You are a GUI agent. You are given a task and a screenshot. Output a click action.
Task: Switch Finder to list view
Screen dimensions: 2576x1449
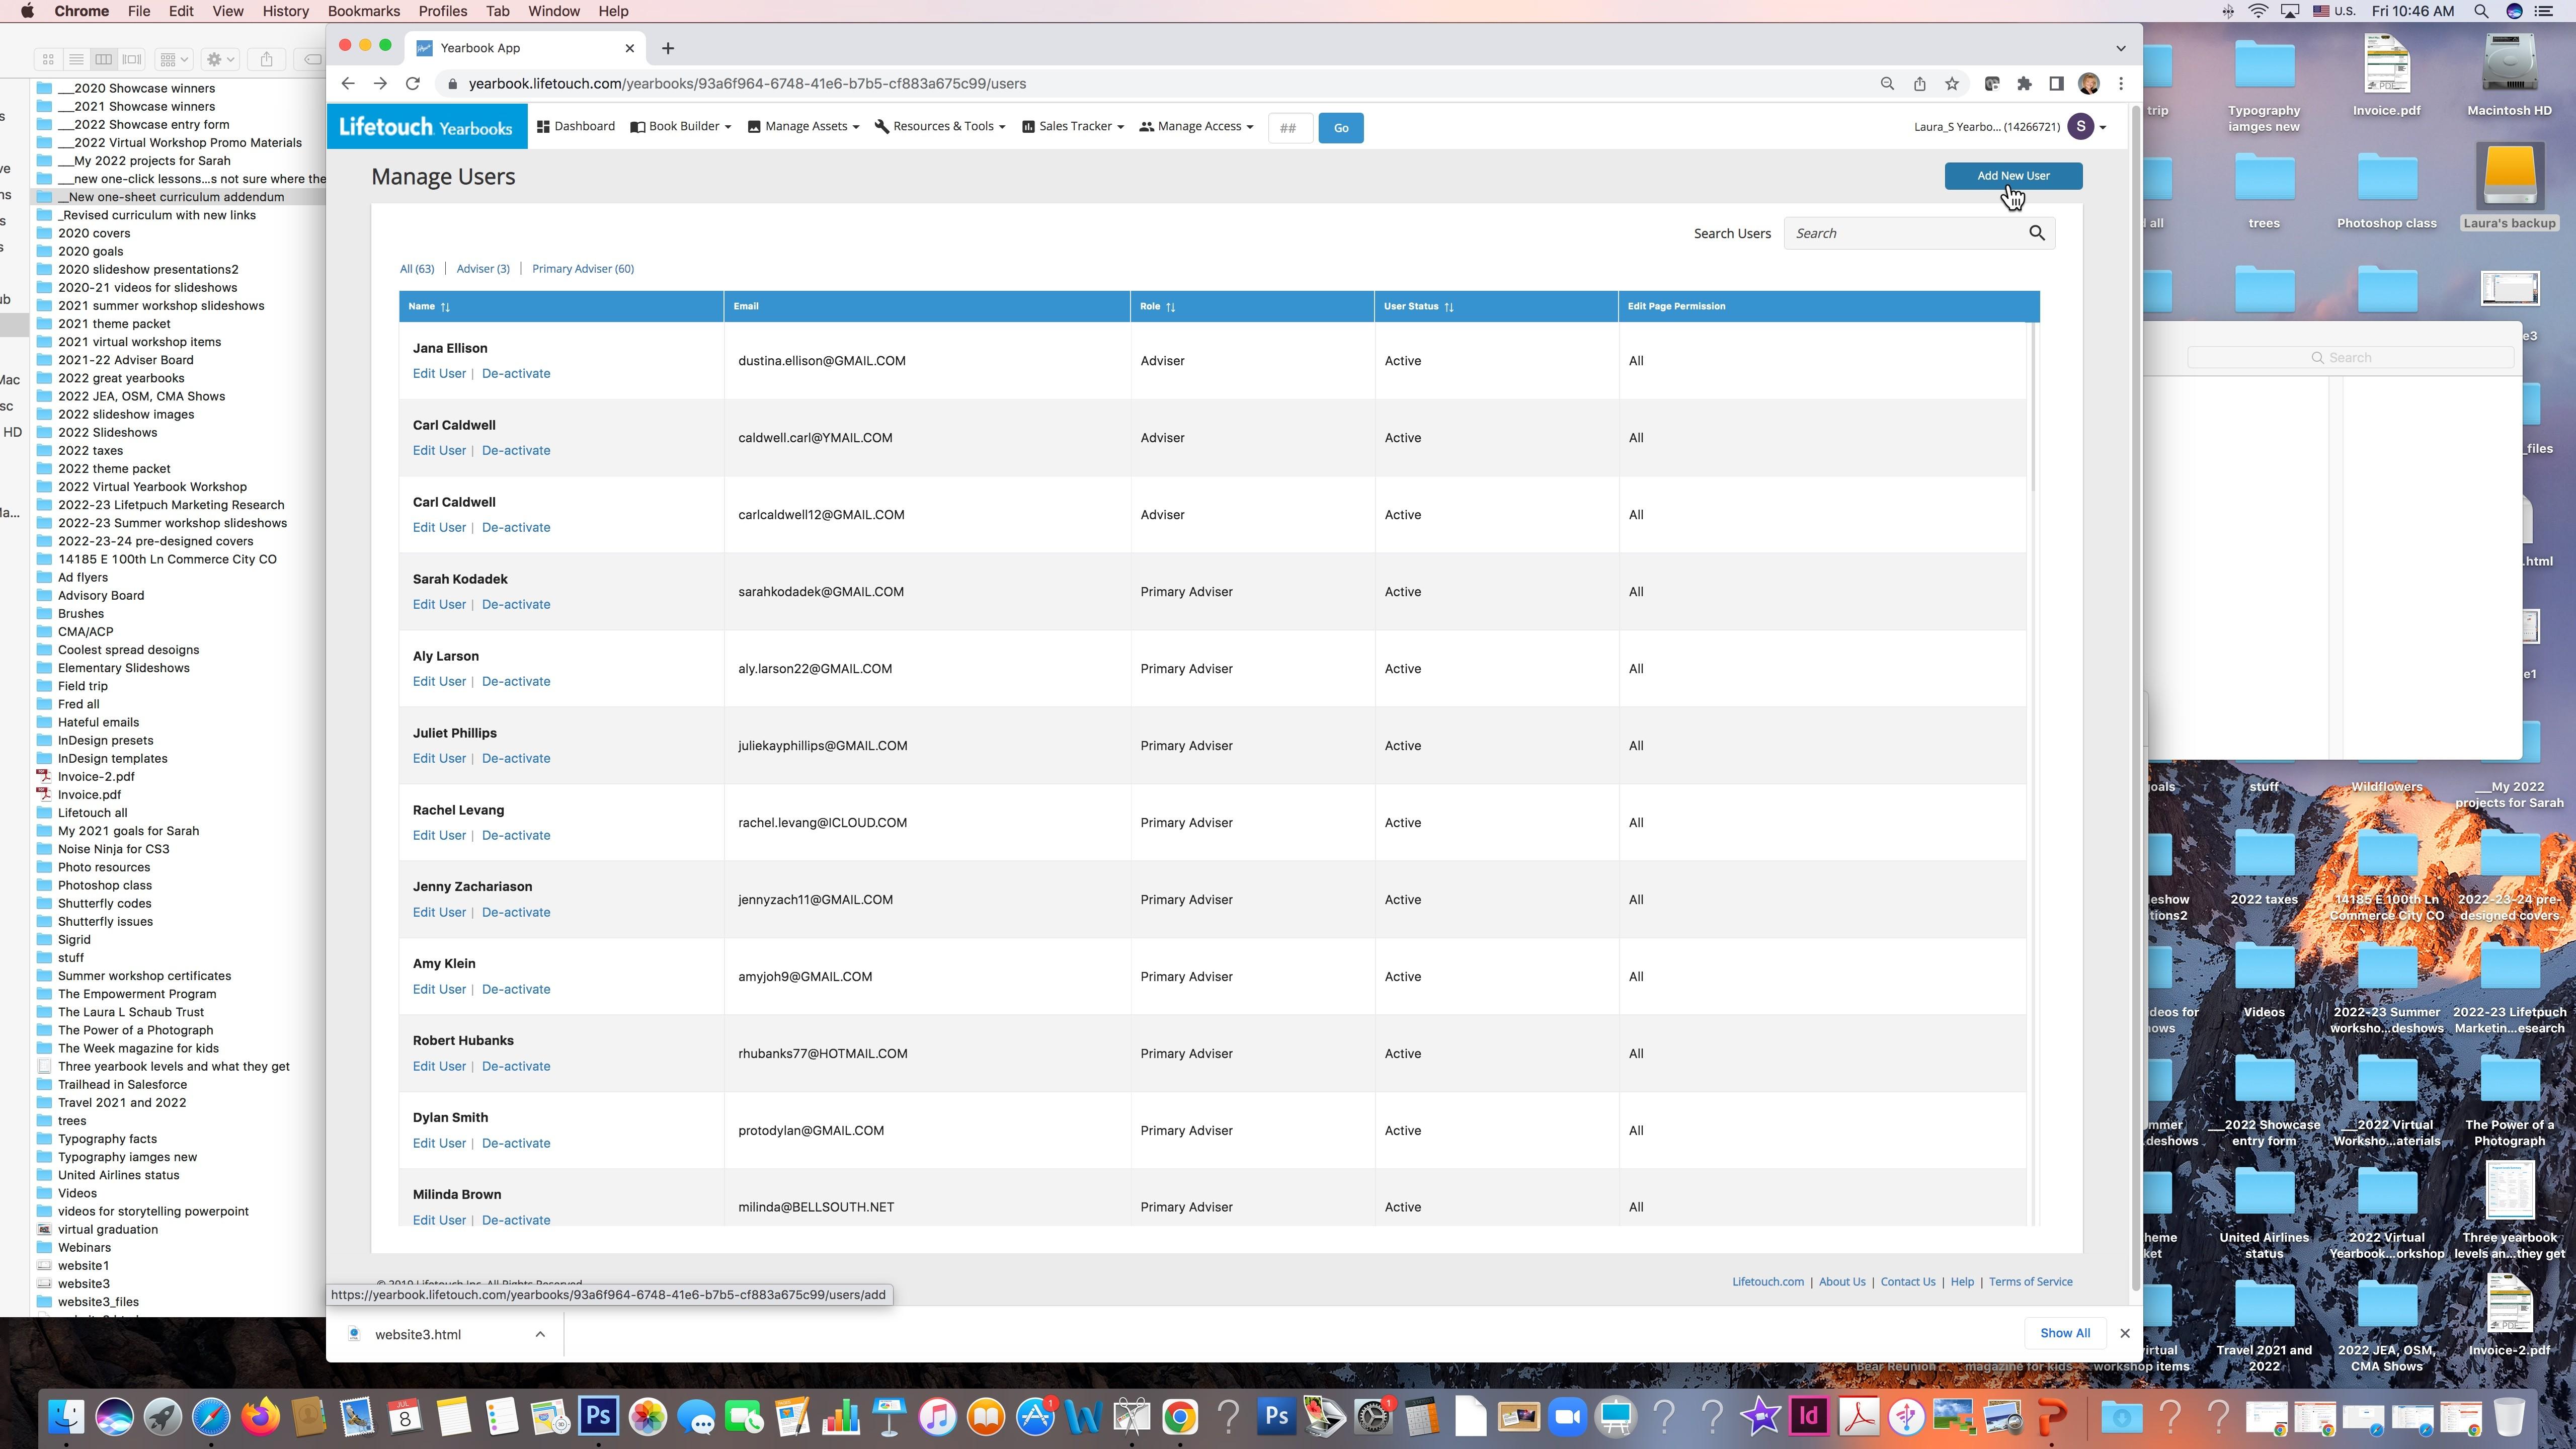76,60
